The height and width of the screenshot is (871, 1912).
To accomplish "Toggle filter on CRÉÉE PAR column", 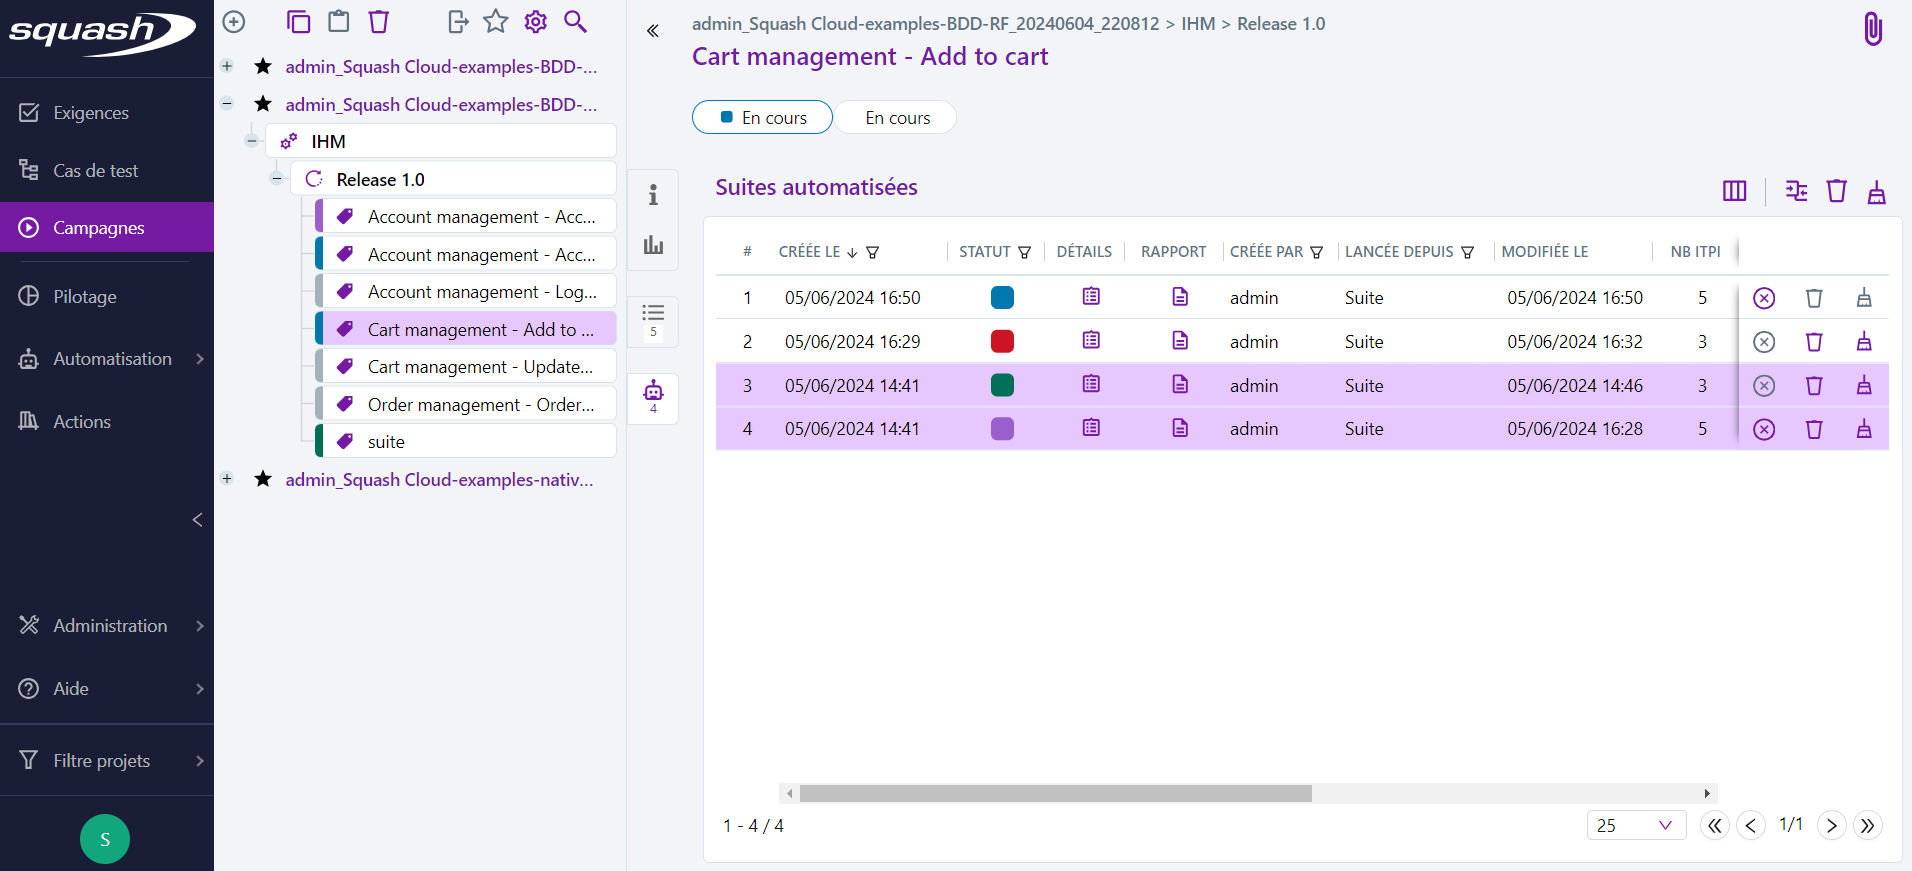I will [x=1317, y=253].
